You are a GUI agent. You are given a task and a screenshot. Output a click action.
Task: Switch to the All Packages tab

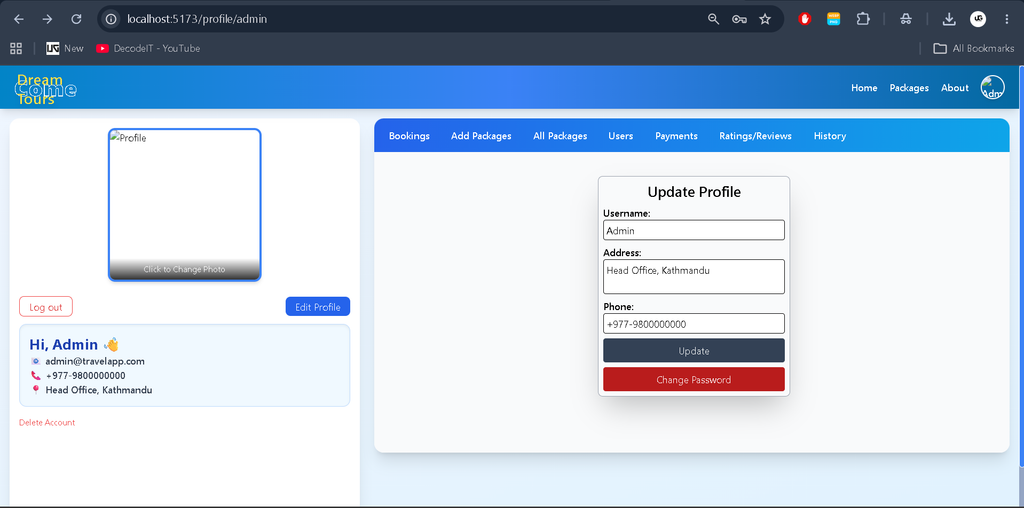560,136
